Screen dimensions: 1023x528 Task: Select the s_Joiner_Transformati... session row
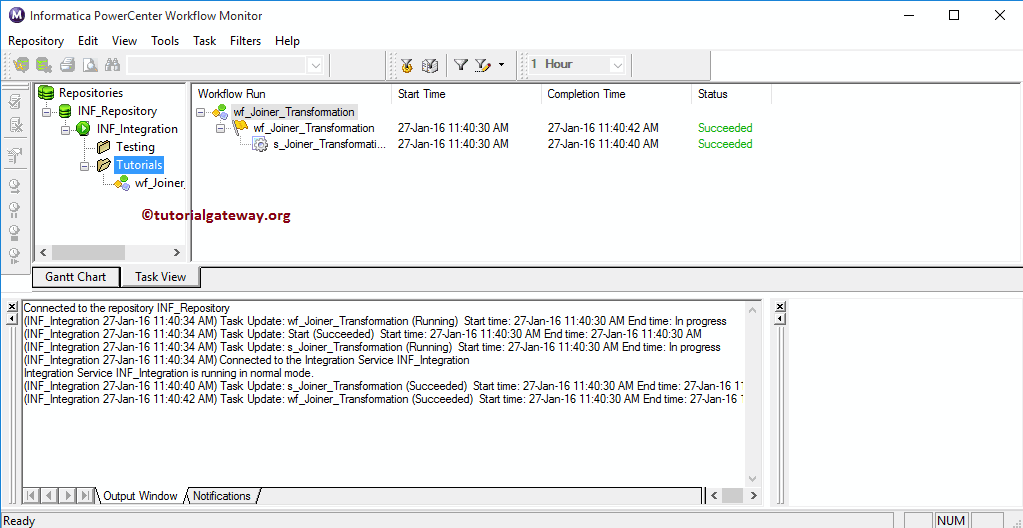[x=329, y=144]
